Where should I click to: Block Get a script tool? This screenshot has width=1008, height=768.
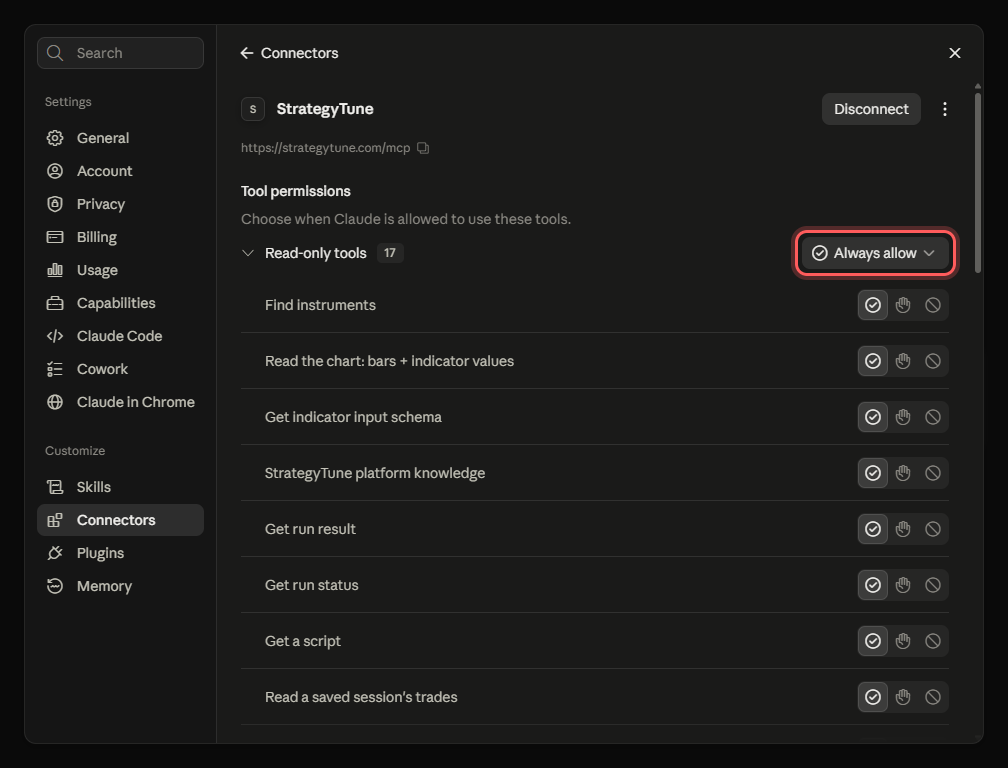(933, 641)
